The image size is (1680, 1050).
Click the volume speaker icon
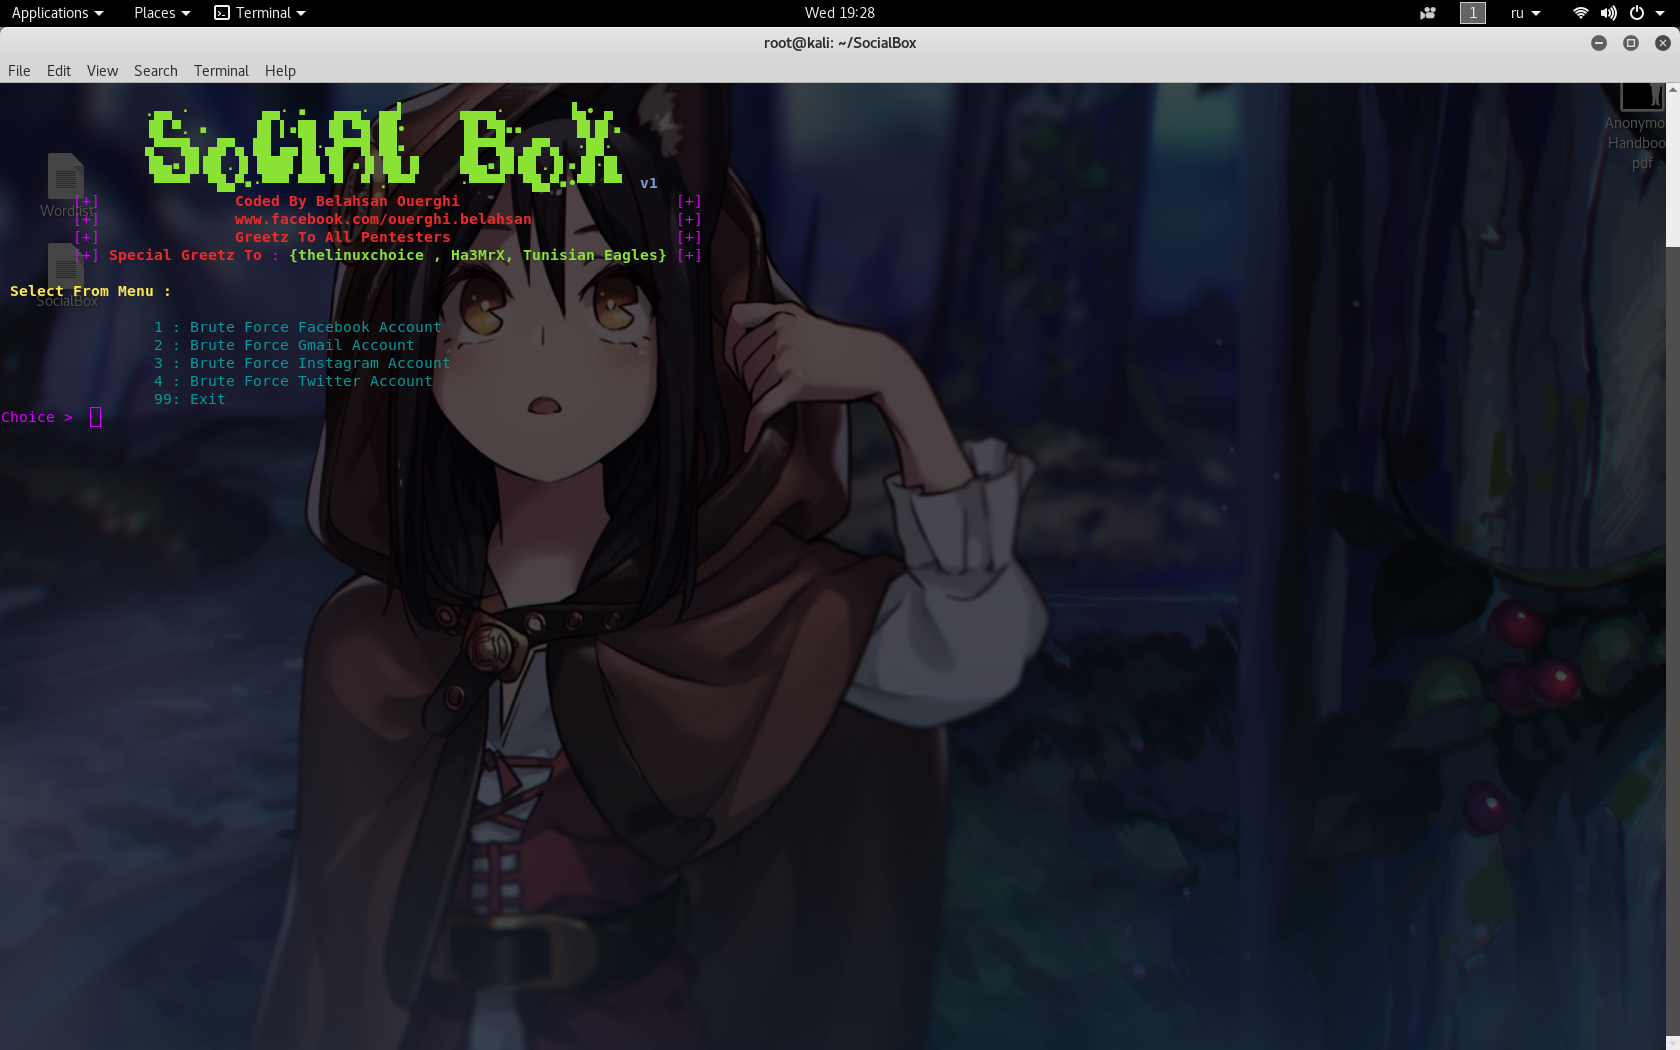pos(1608,13)
